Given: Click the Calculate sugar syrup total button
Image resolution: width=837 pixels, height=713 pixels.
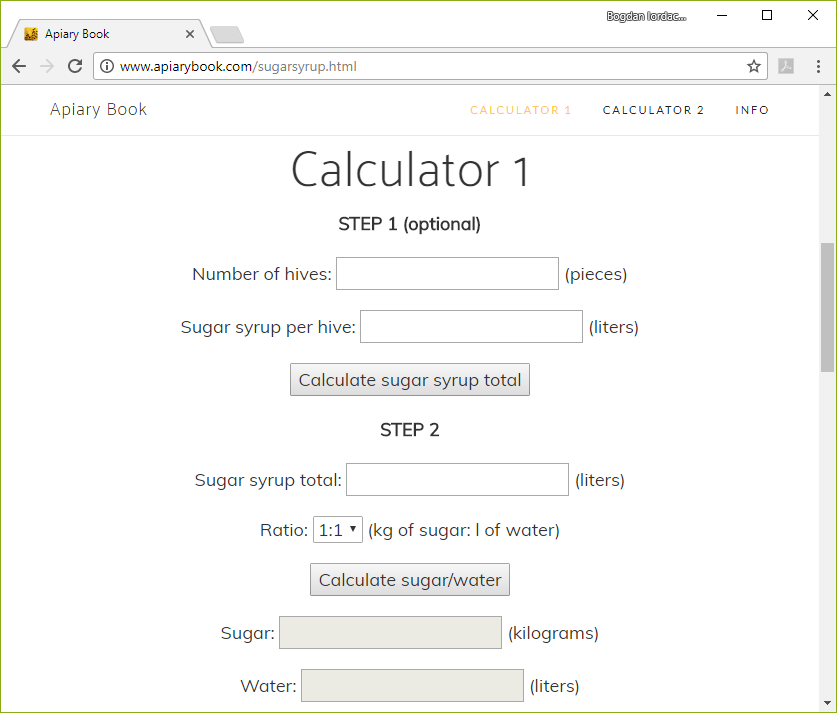Looking at the screenshot, I should pos(409,379).
